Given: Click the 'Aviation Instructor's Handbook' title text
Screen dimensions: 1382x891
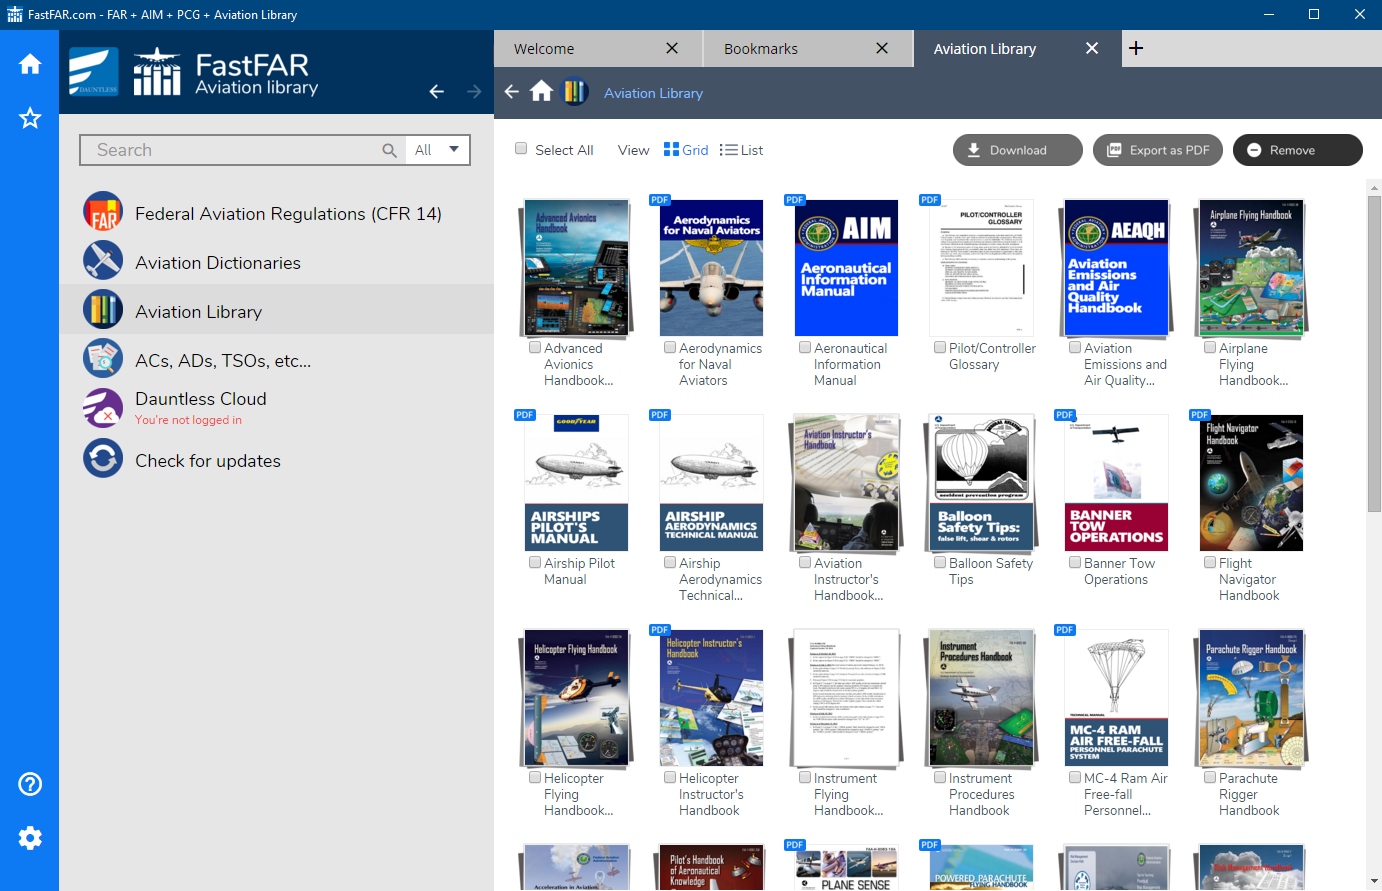Looking at the screenshot, I should click(848, 579).
